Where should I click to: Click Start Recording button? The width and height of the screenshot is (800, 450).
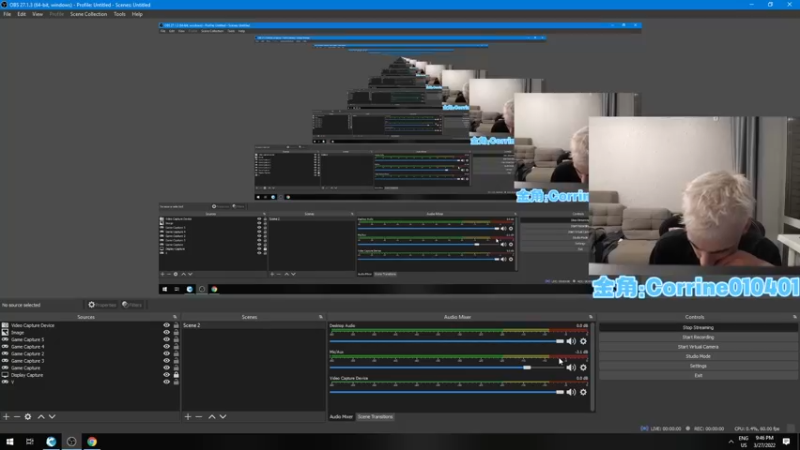698,337
